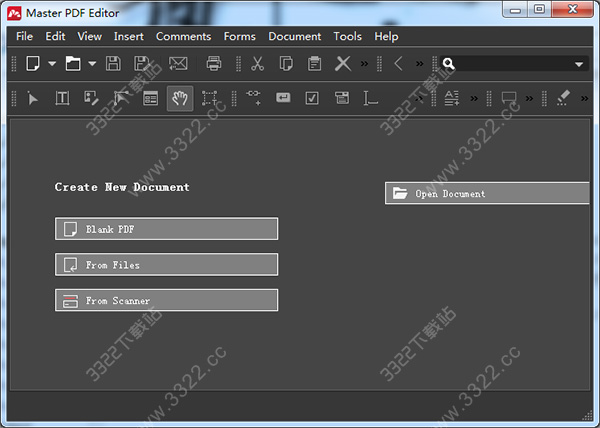Click the Copy icon
The width and height of the screenshot is (600, 428).
click(286, 63)
